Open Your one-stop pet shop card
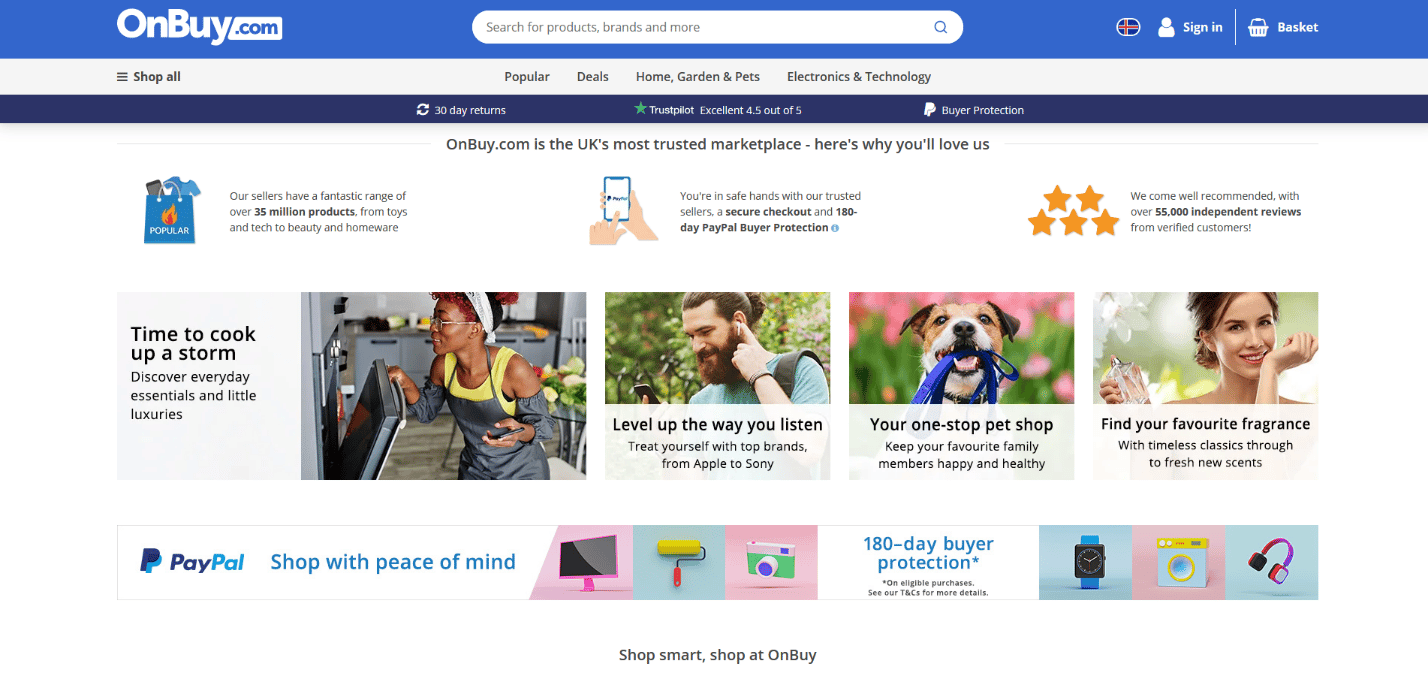1428x688 pixels. click(x=961, y=386)
